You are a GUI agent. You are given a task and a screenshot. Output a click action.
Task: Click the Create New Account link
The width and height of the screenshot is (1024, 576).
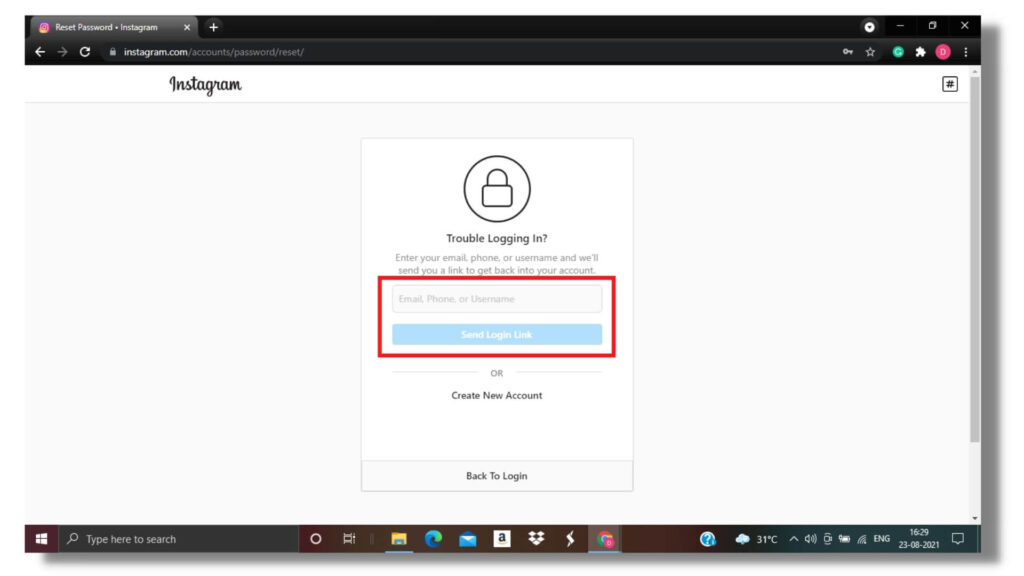click(x=496, y=395)
